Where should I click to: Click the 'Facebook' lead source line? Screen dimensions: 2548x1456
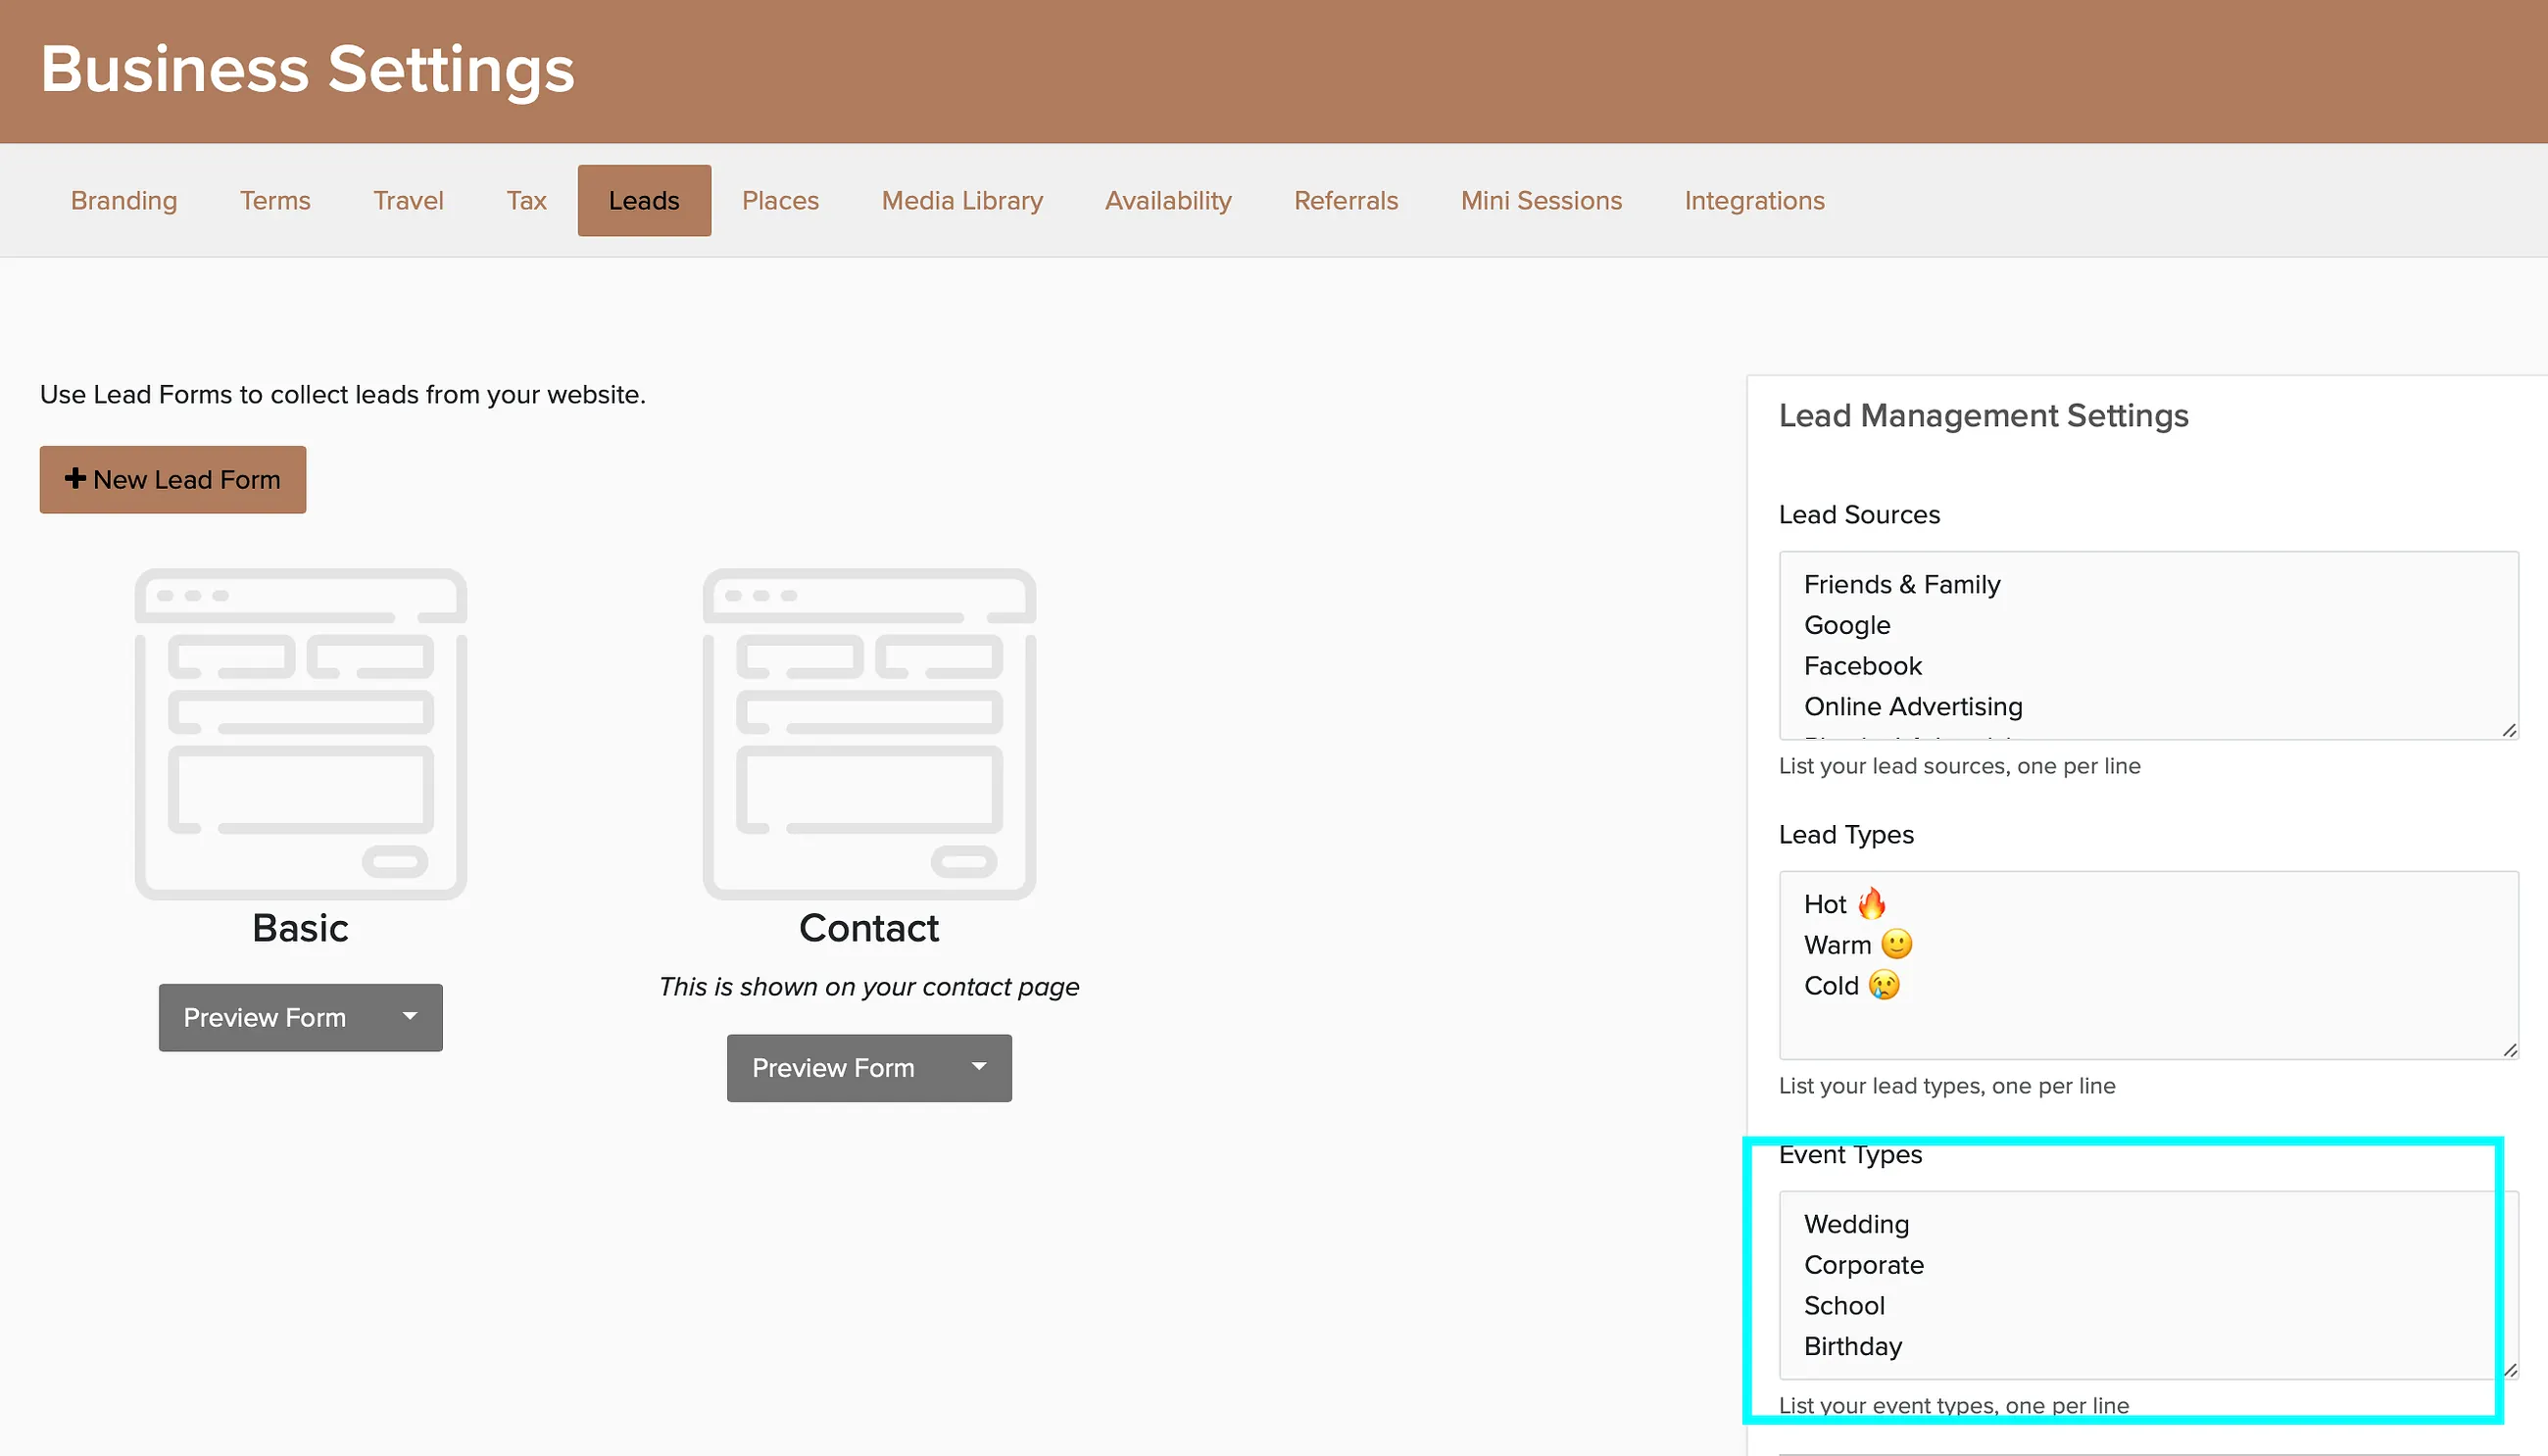click(x=1863, y=666)
